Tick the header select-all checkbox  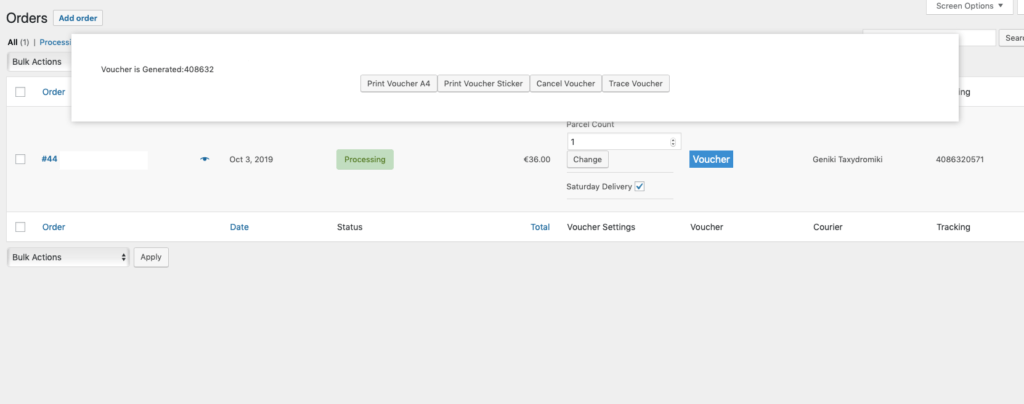(20, 92)
